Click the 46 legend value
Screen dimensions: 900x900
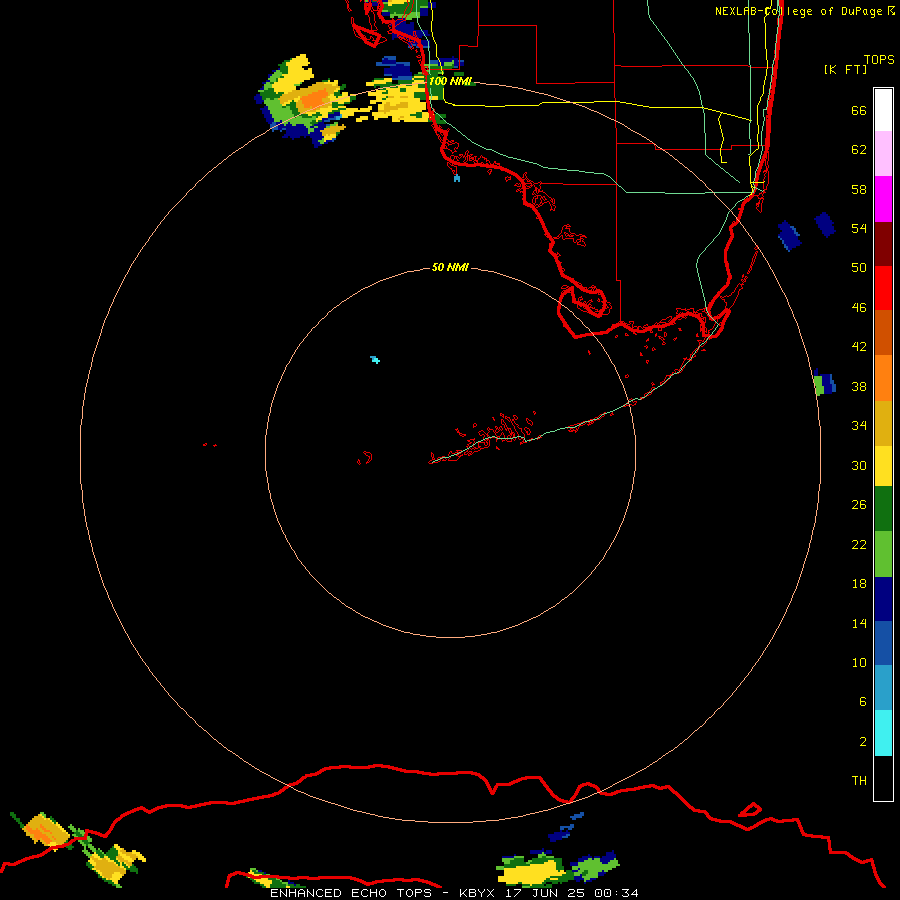pos(859,308)
